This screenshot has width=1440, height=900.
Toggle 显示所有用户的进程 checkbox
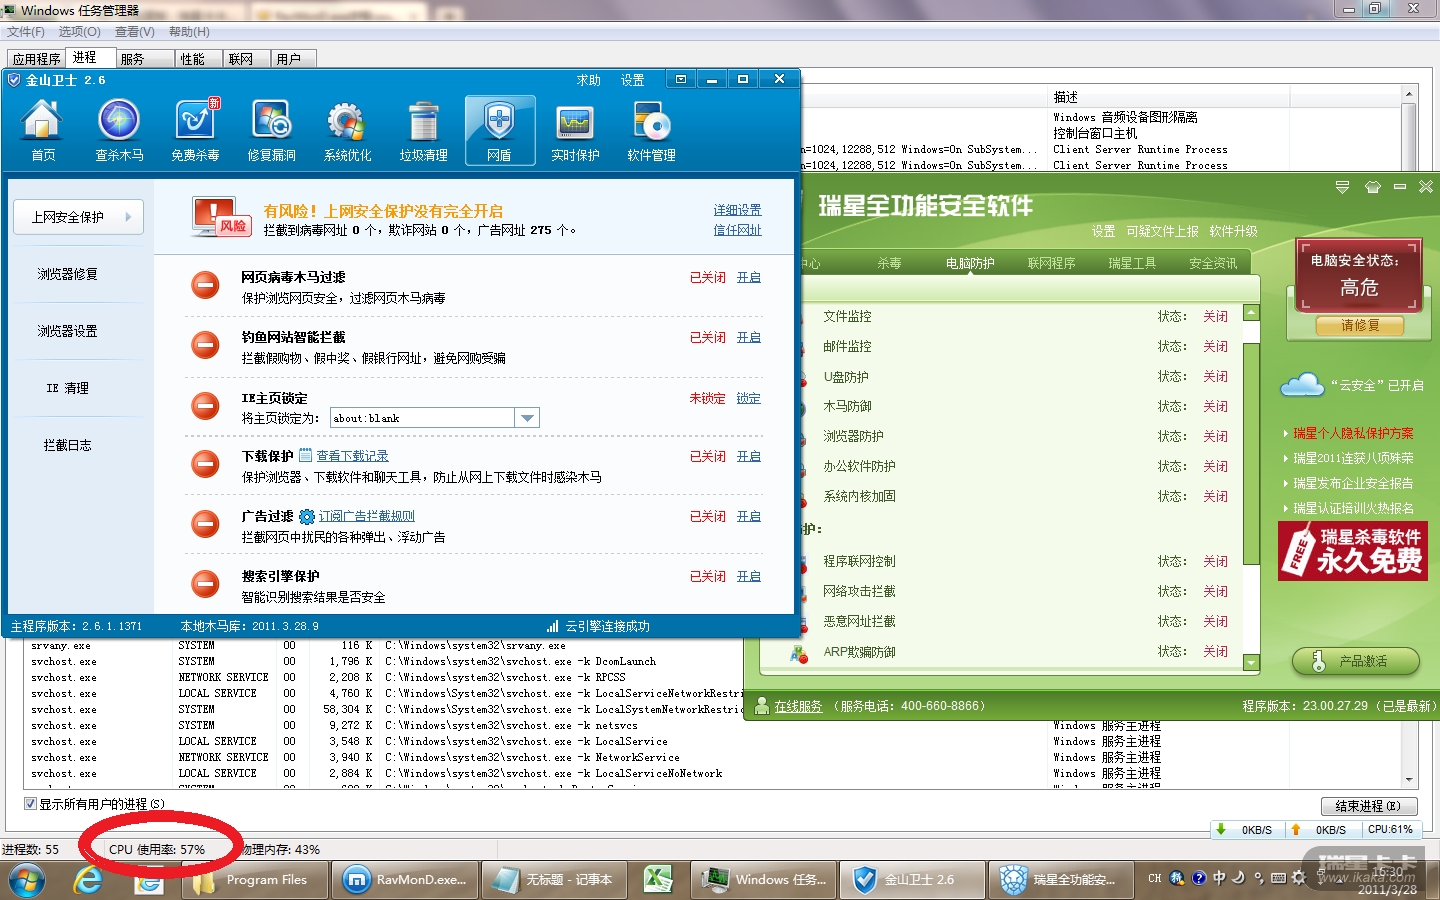coord(30,804)
